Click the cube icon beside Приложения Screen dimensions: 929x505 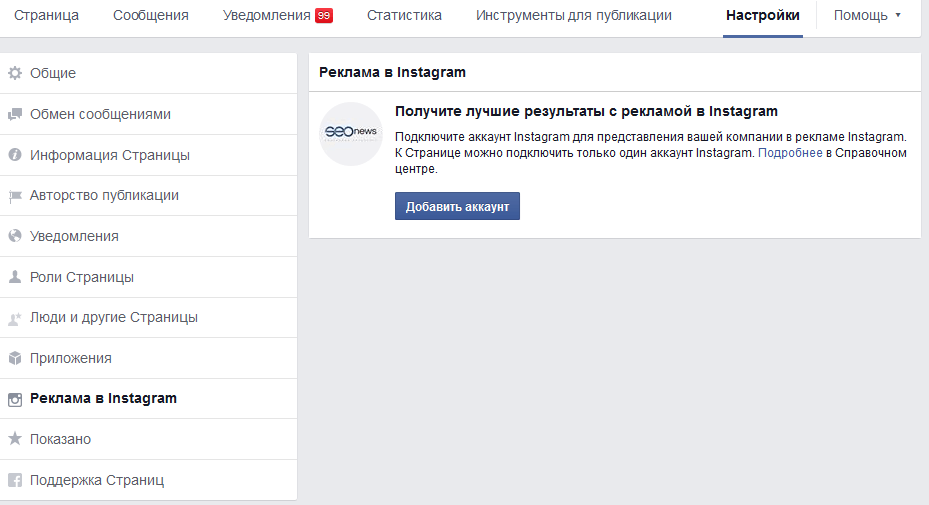point(15,358)
